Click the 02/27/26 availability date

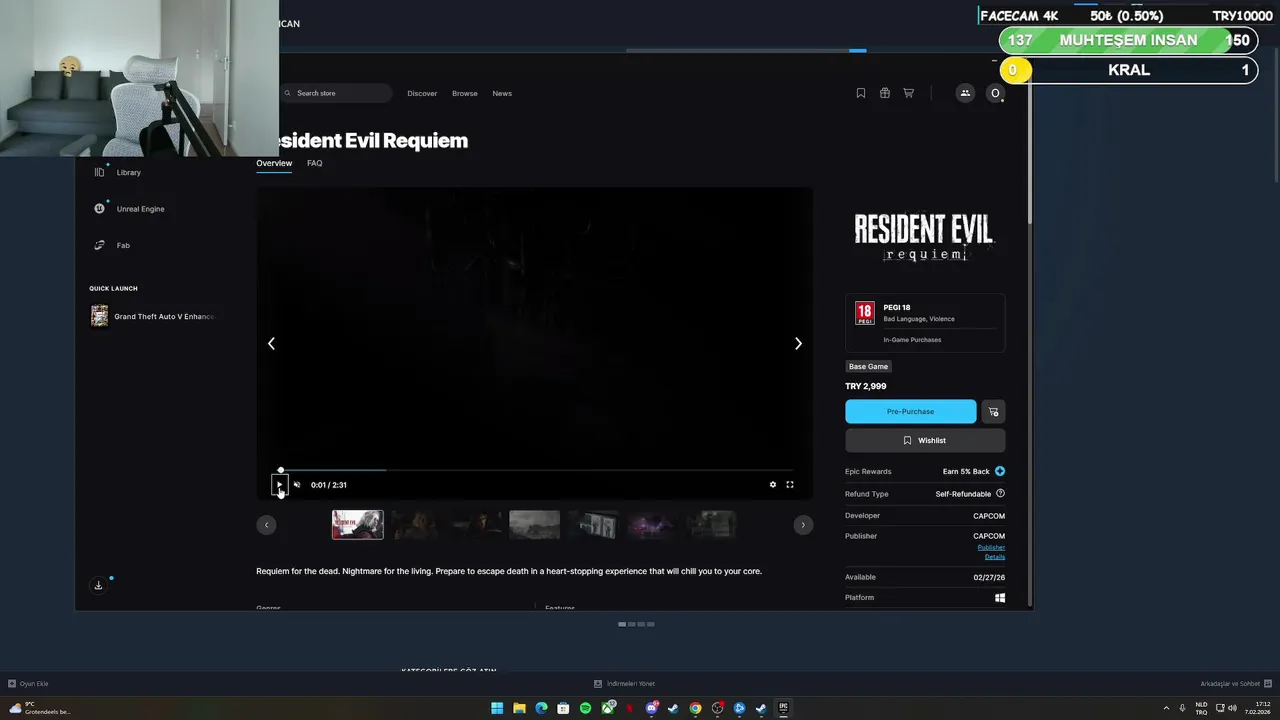(989, 577)
